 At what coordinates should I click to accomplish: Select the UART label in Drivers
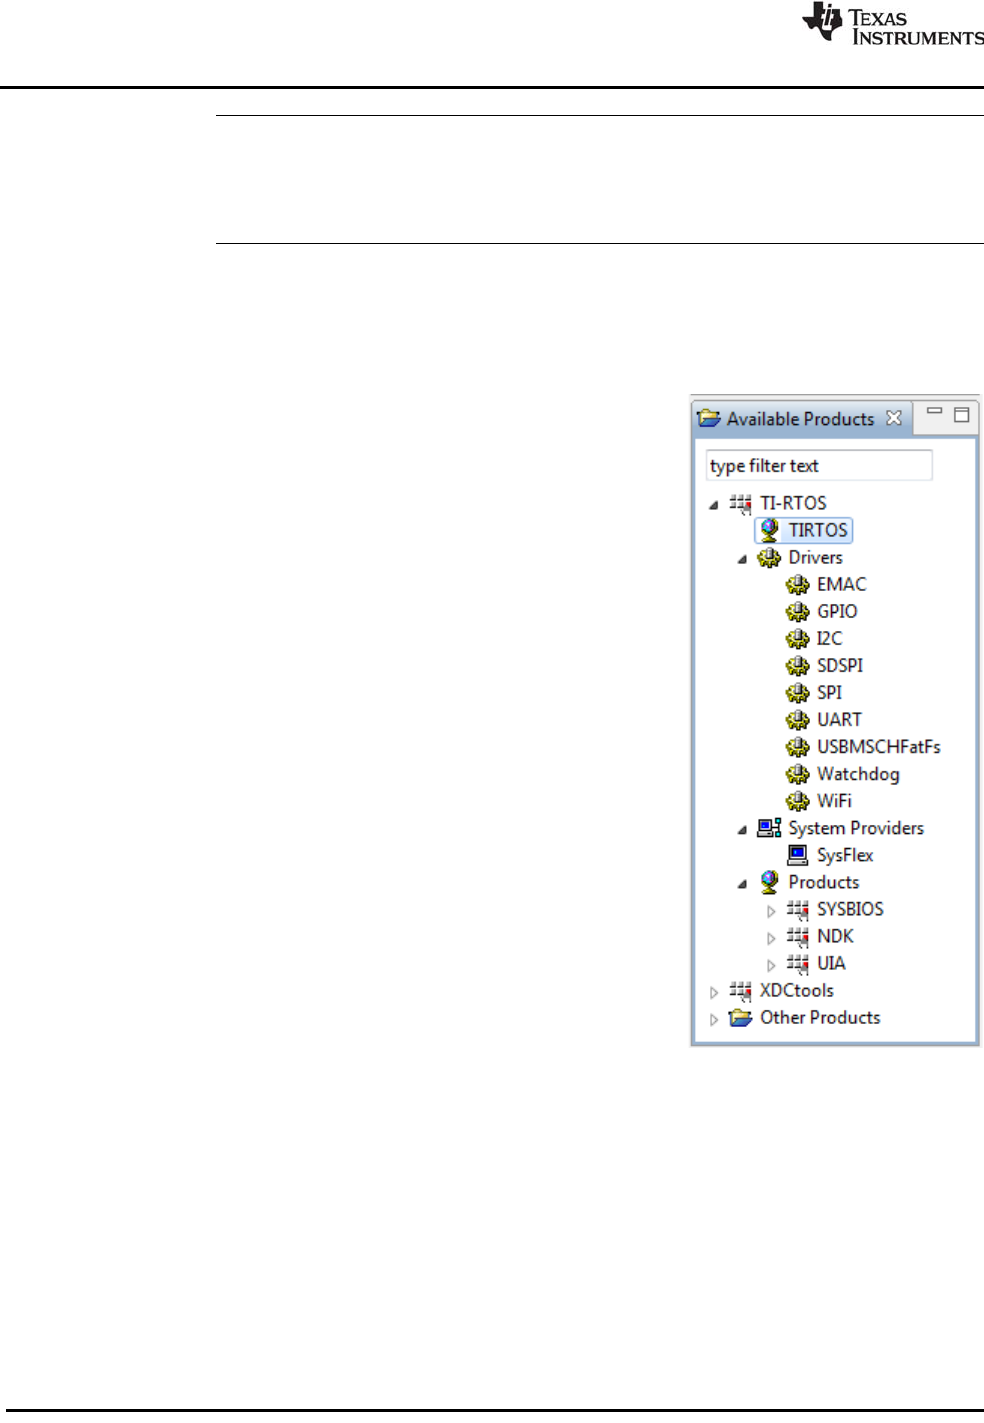point(839,719)
